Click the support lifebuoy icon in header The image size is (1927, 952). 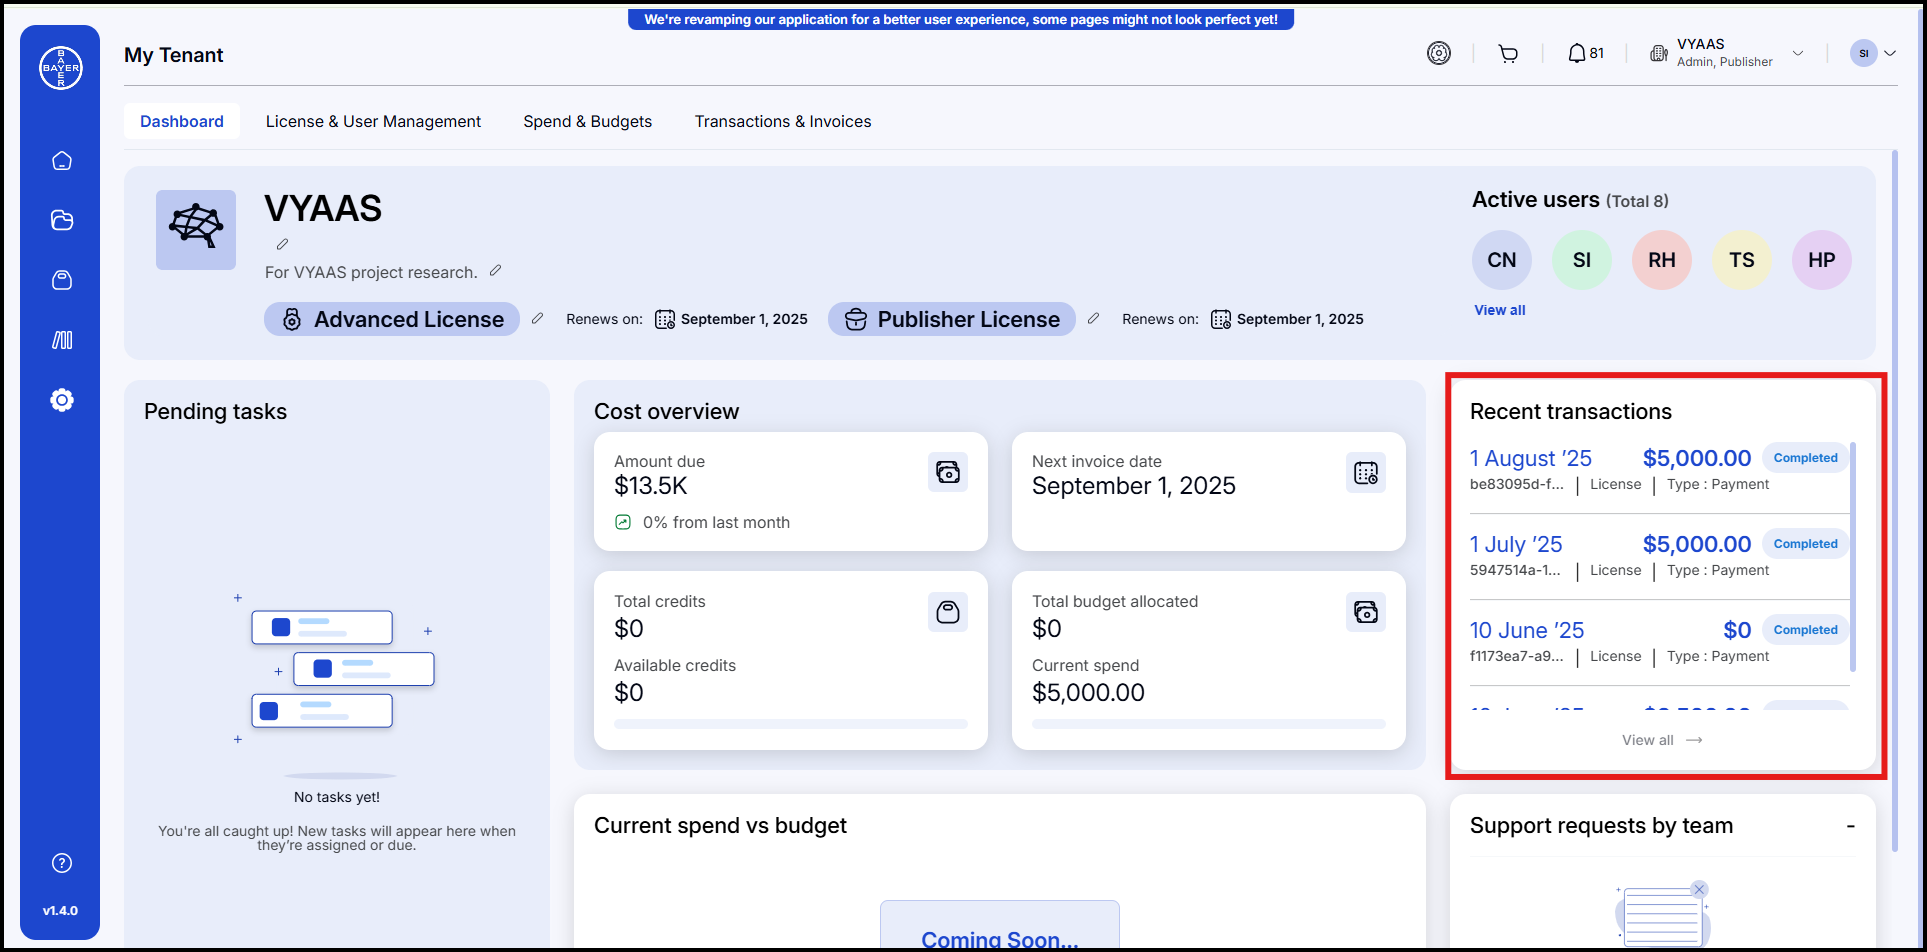(1439, 53)
